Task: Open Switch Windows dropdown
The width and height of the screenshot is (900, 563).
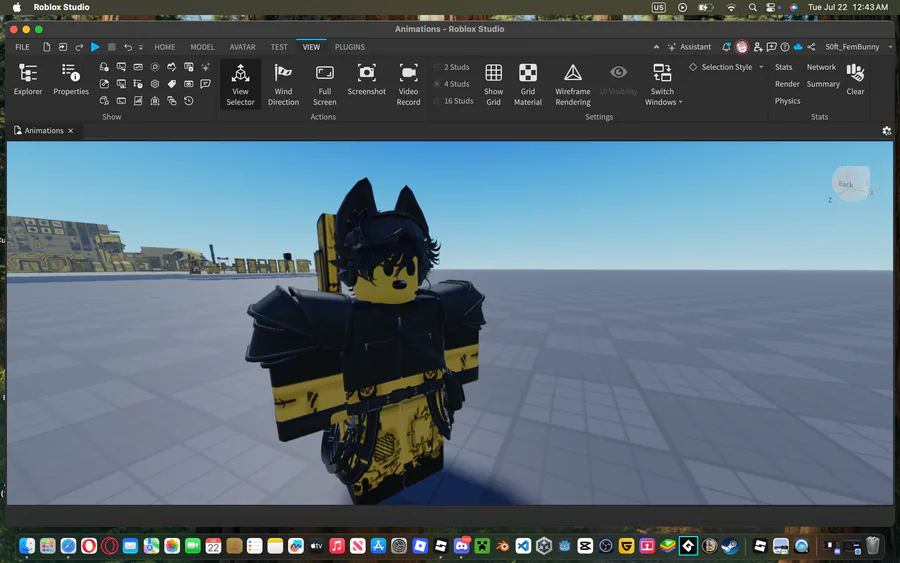Action: 662,85
